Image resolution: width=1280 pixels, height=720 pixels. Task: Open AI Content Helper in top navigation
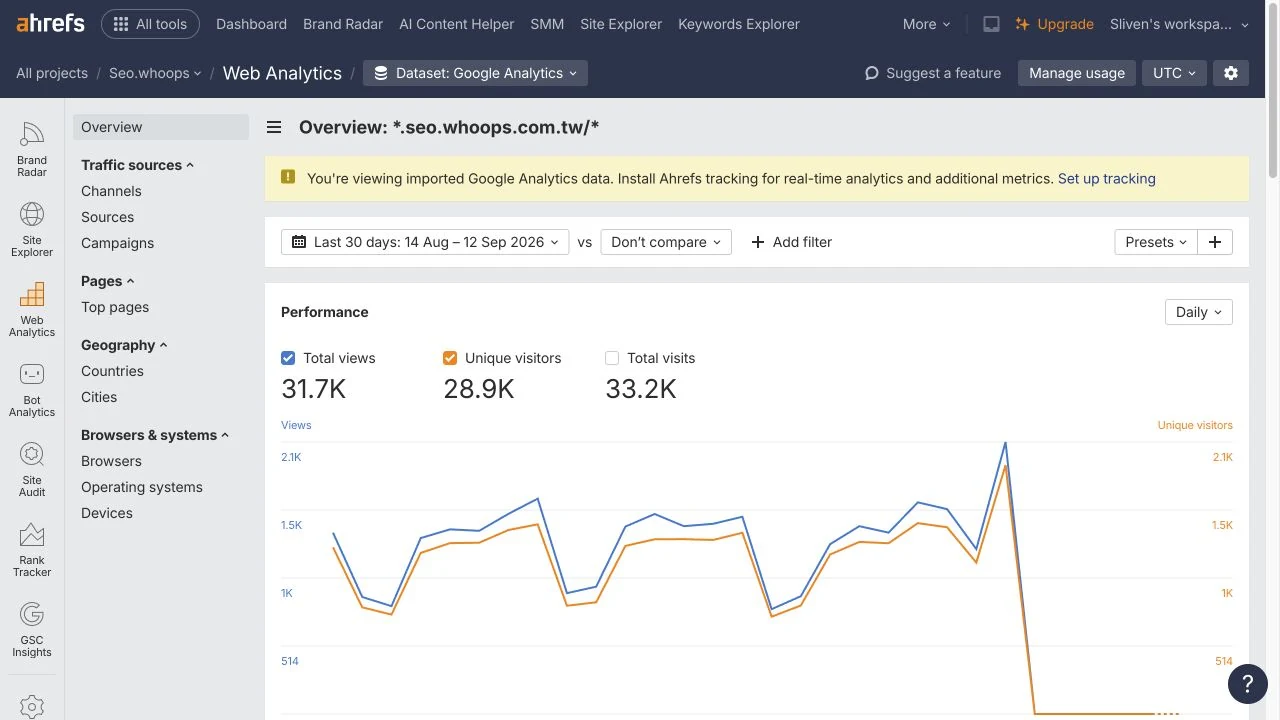(456, 24)
